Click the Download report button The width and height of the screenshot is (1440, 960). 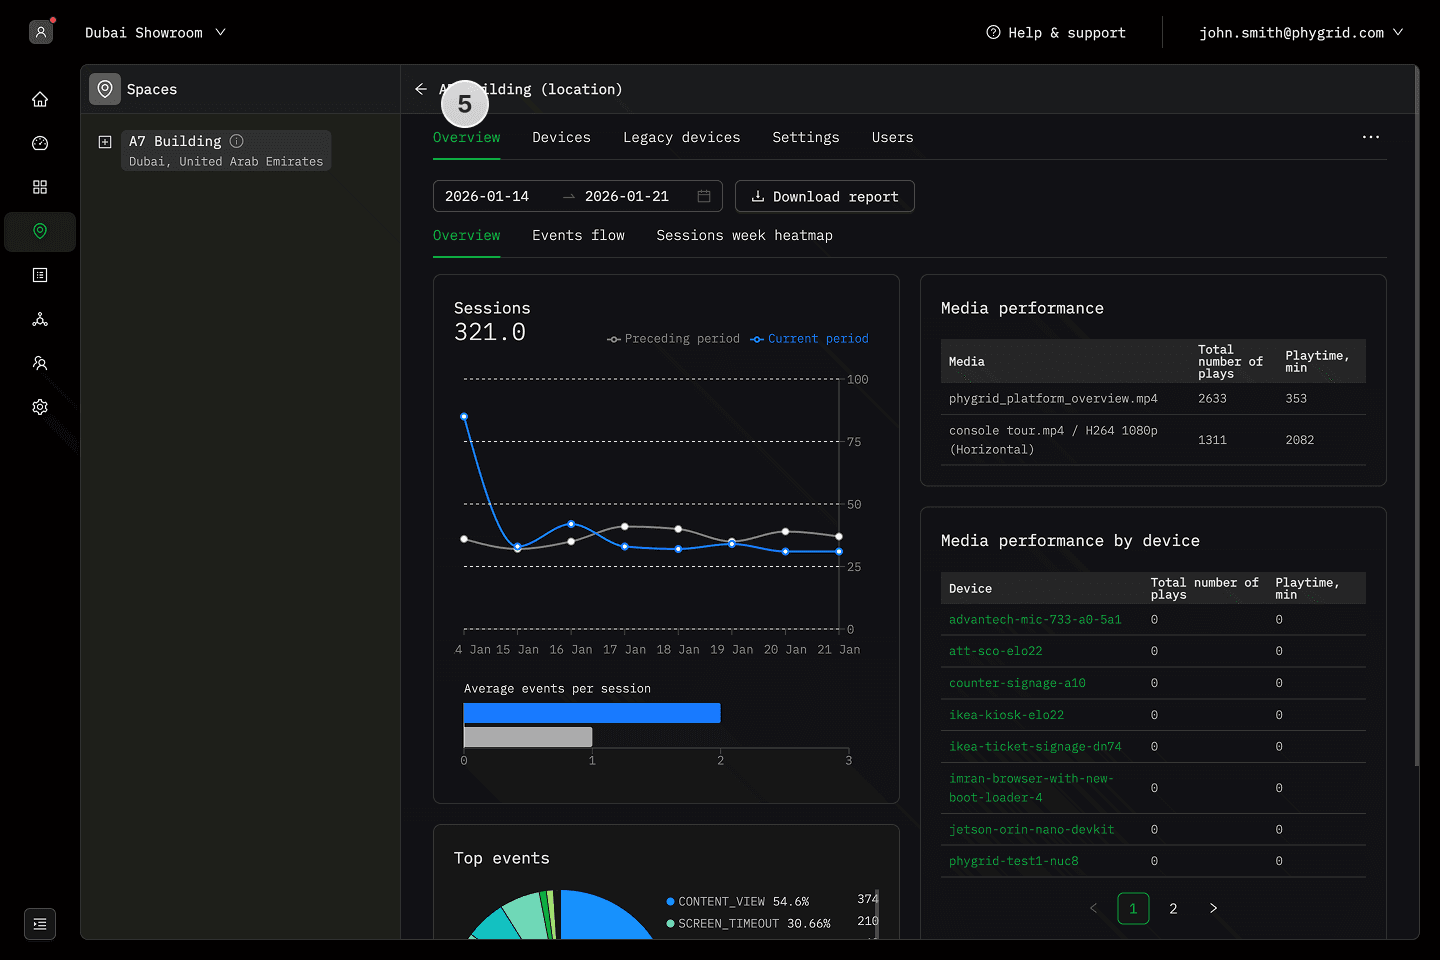[824, 197]
